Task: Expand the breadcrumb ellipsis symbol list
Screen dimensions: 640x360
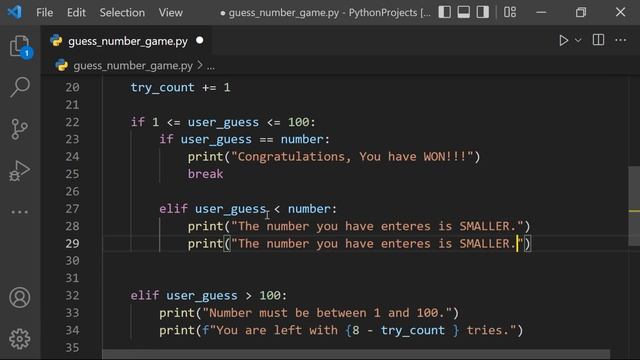Action: click(x=211, y=66)
